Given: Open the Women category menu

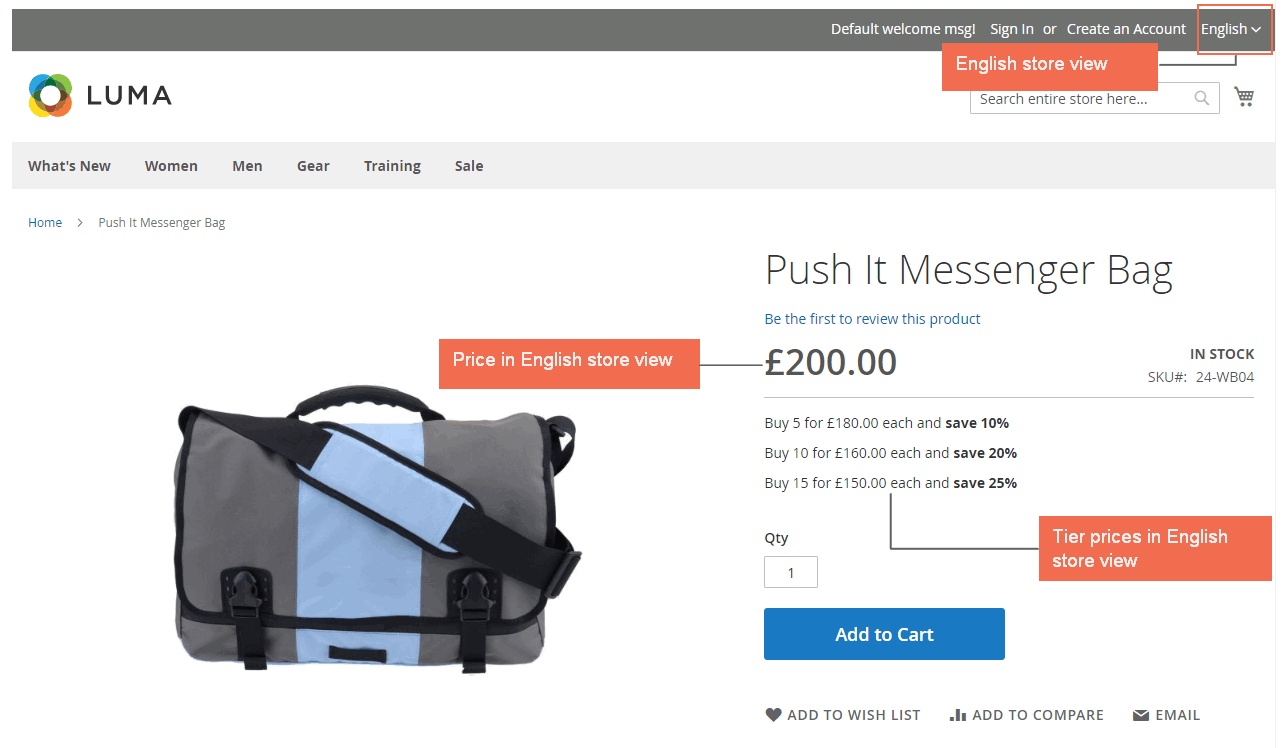Looking at the screenshot, I should coord(171,166).
